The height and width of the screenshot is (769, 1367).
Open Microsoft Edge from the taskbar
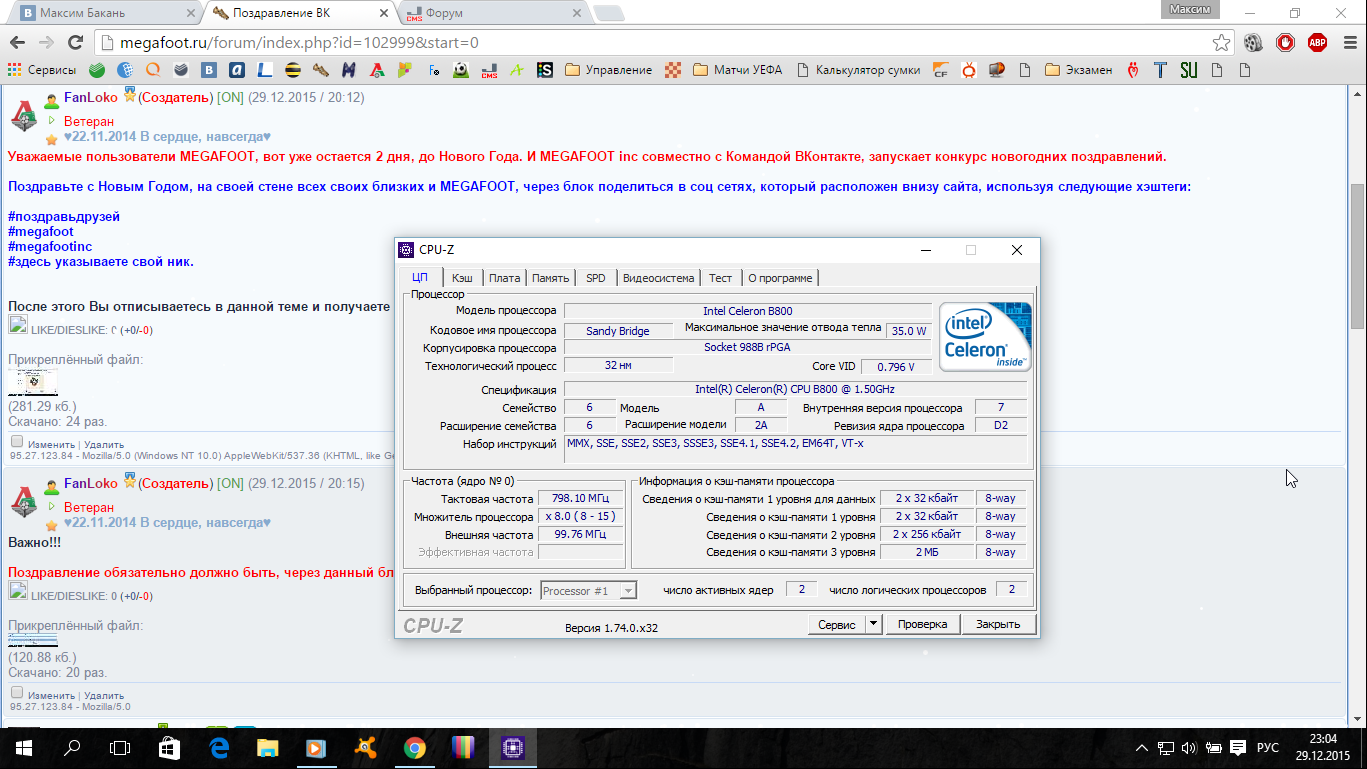coord(219,748)
